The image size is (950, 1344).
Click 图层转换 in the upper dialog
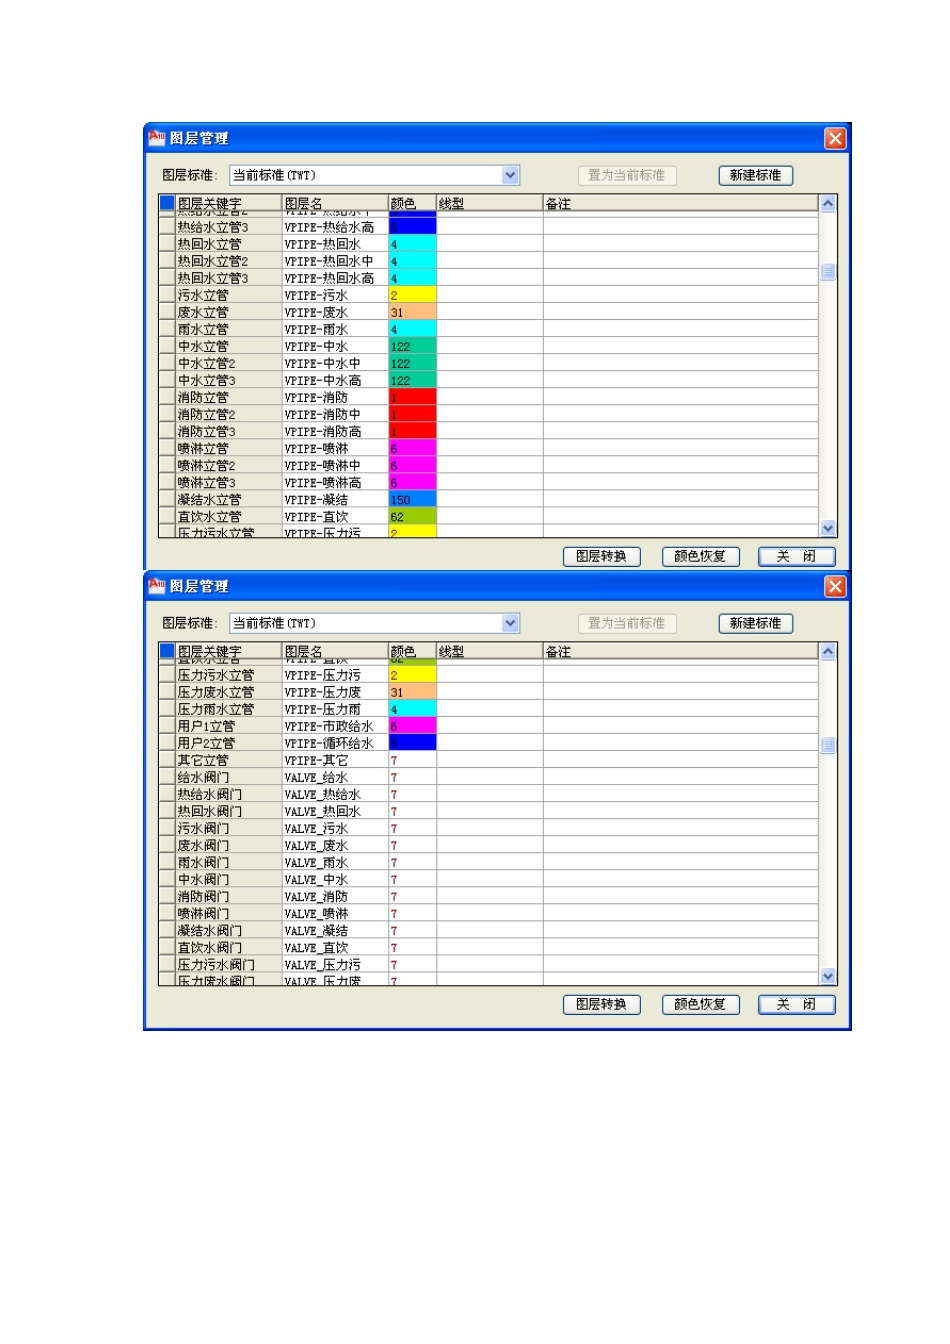pyautogui.click(x=601, y=556)
